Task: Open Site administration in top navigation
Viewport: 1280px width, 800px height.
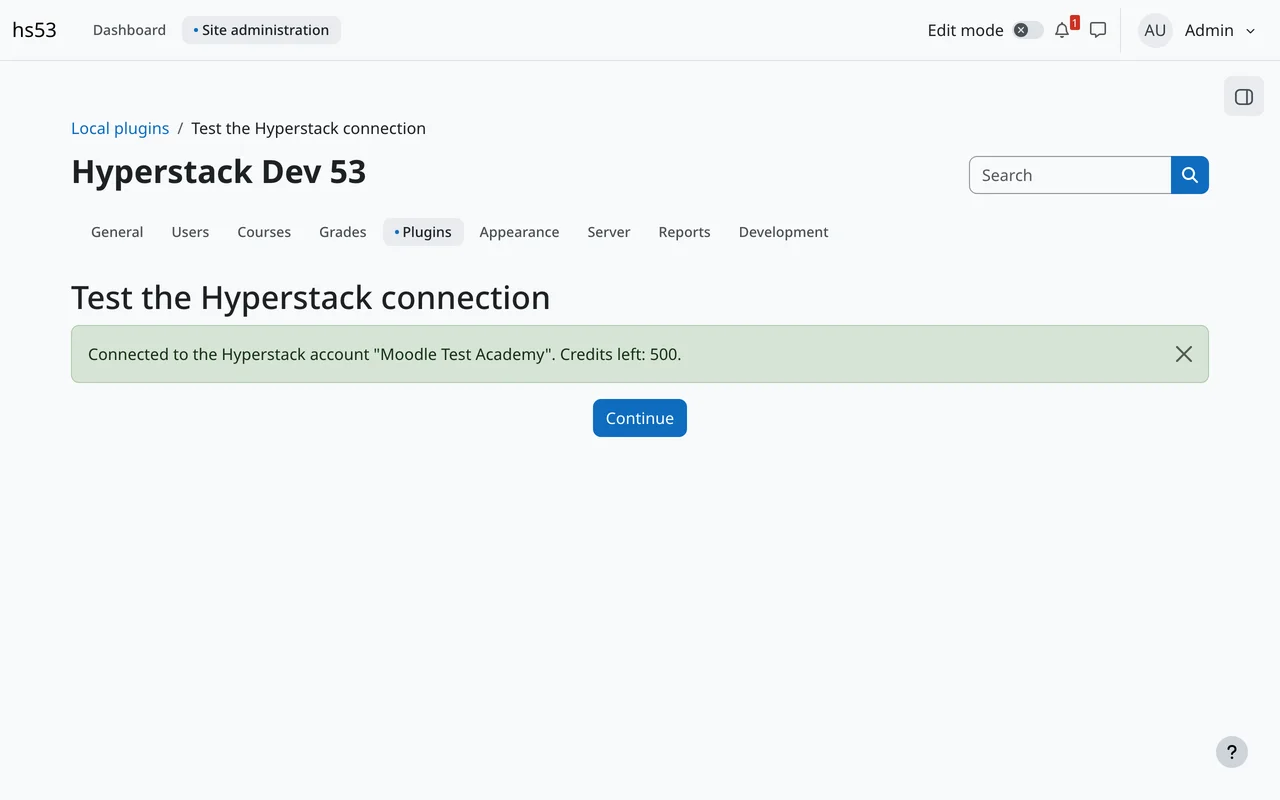Action: 261,30
